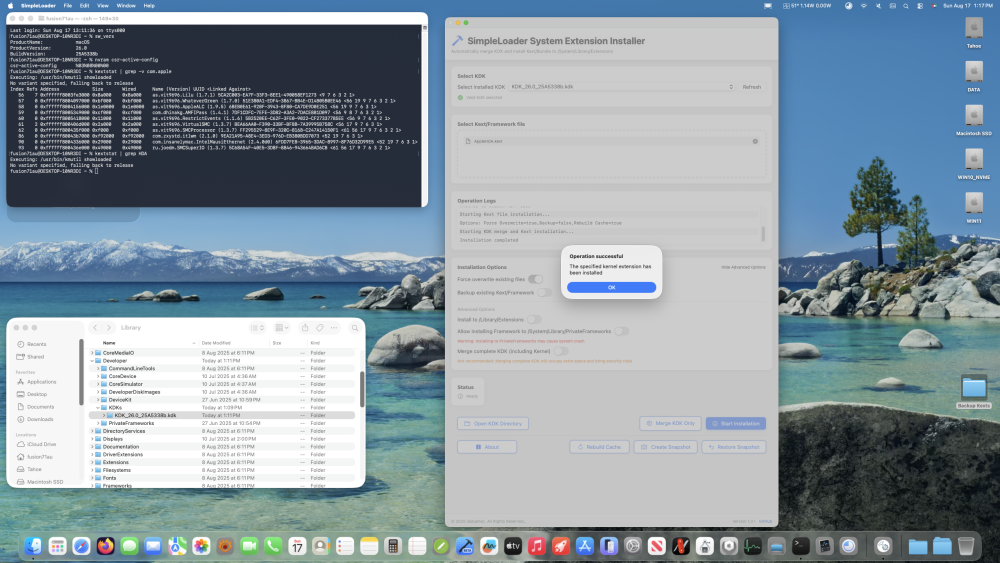Open the Select installed KDK dropdown
1000x563 pixels.
point(622,87)
